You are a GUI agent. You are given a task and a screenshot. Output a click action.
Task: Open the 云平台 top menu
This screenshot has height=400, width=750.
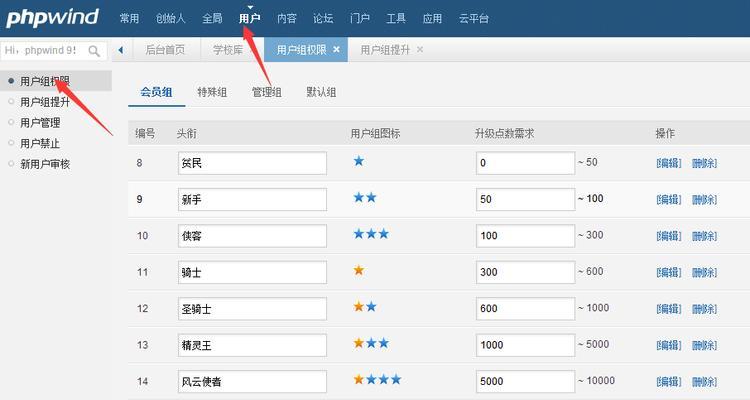click(474, 19)
